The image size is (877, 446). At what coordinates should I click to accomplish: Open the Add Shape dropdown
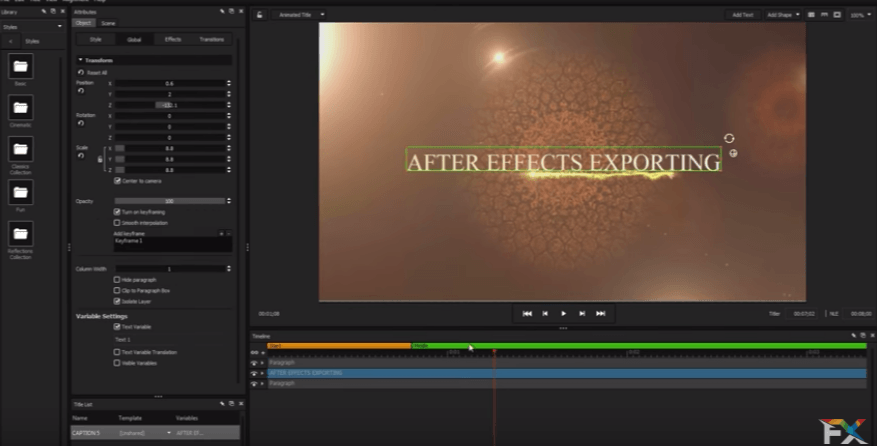[x=783, y=15]
